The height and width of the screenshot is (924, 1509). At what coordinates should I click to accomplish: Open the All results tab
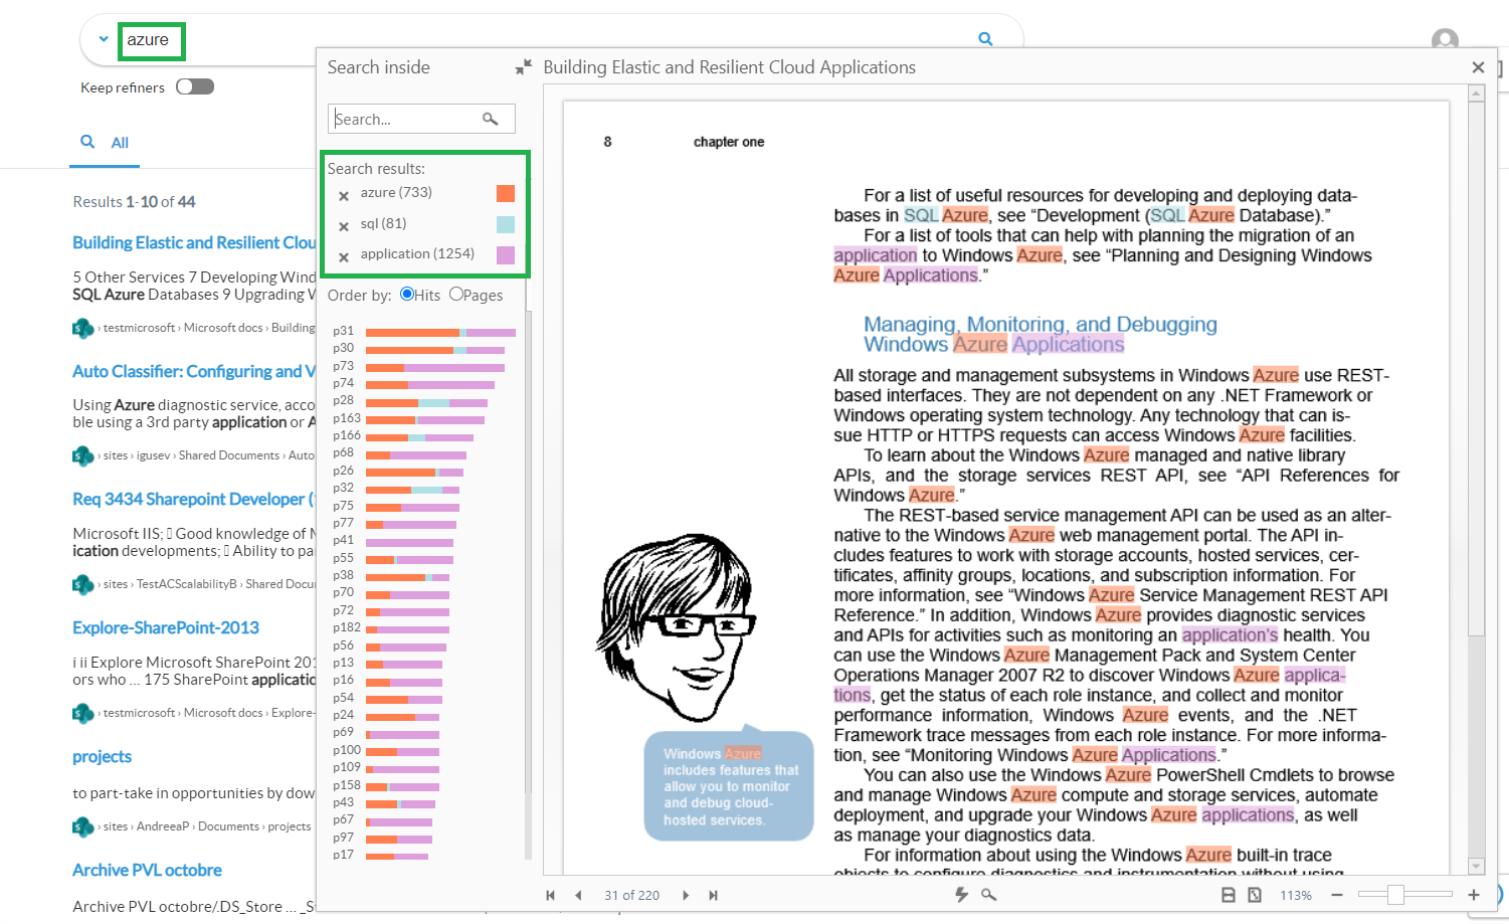coord(105,142)
